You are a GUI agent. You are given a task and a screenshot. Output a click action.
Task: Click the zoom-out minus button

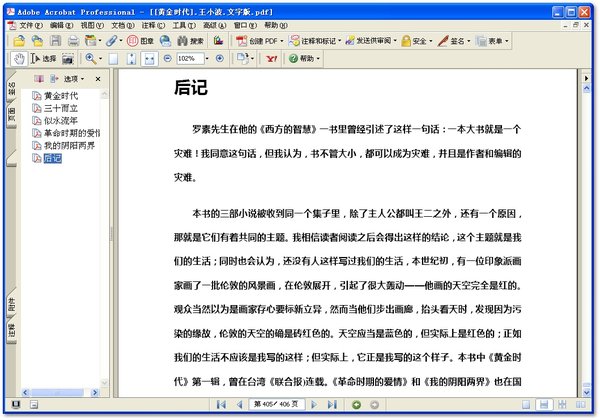(166, 59)
